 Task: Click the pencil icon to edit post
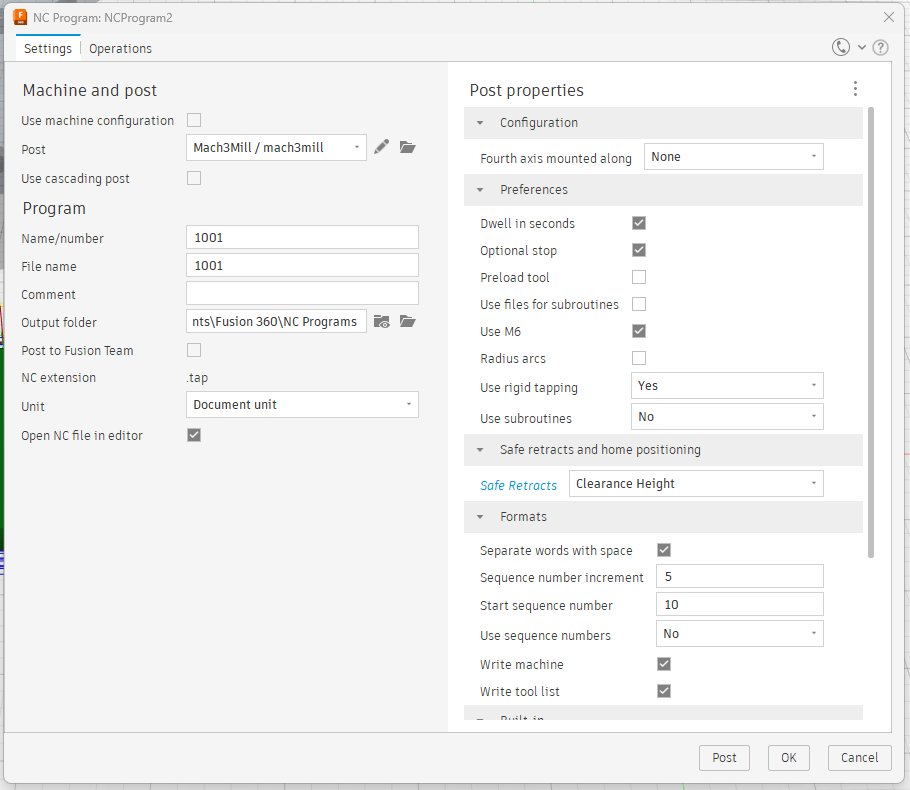coord(381,147)
